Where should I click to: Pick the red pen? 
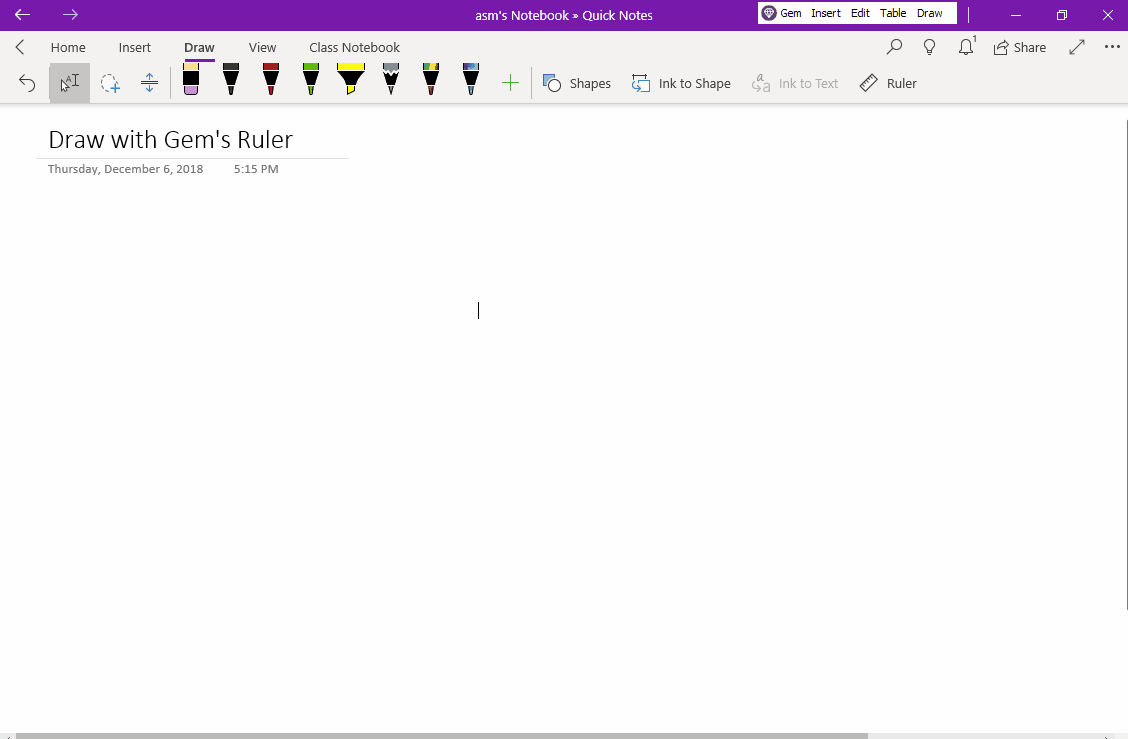271,79
